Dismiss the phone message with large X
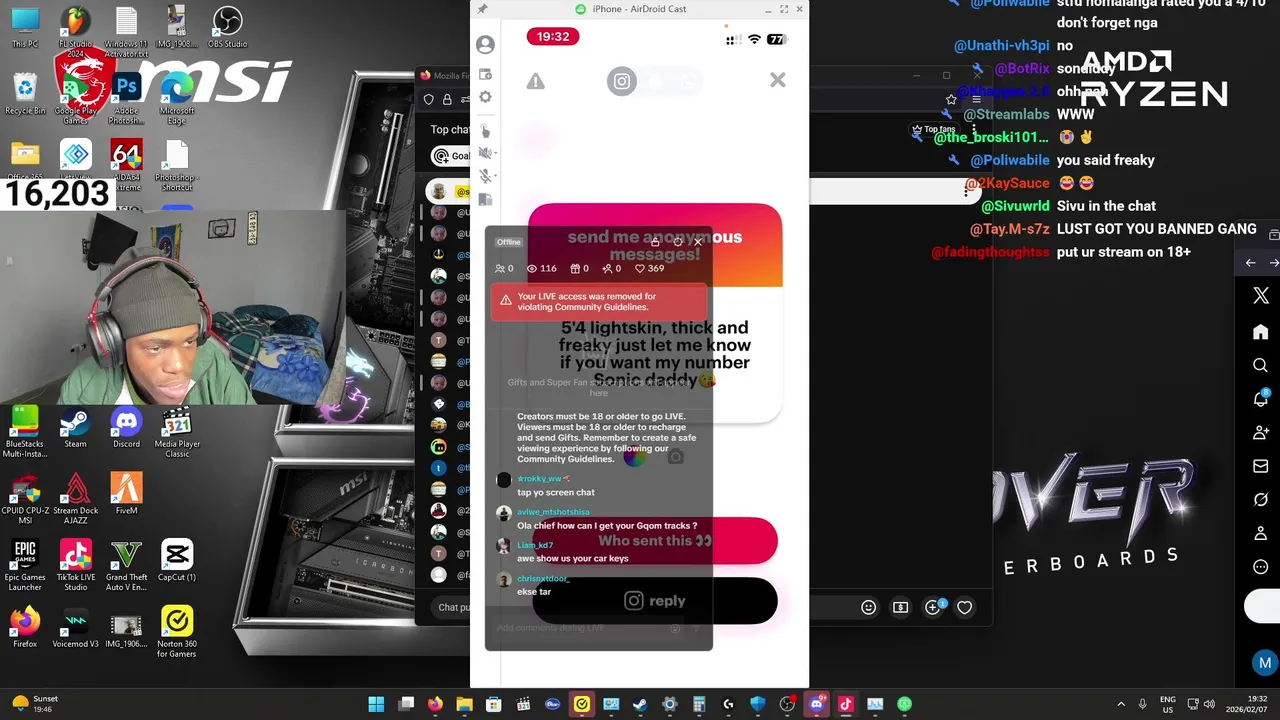Image resolution: width=1280 pixels, height=720 pixels. click(x=778, y=80)
